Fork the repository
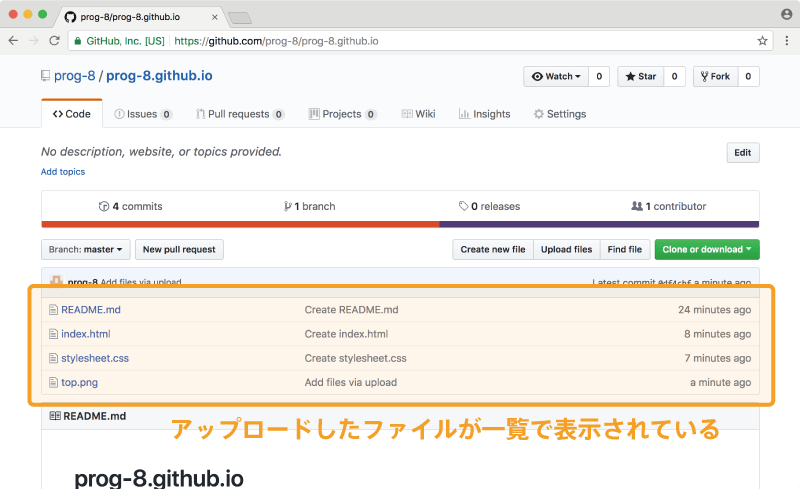 click(x=715, y=77)
